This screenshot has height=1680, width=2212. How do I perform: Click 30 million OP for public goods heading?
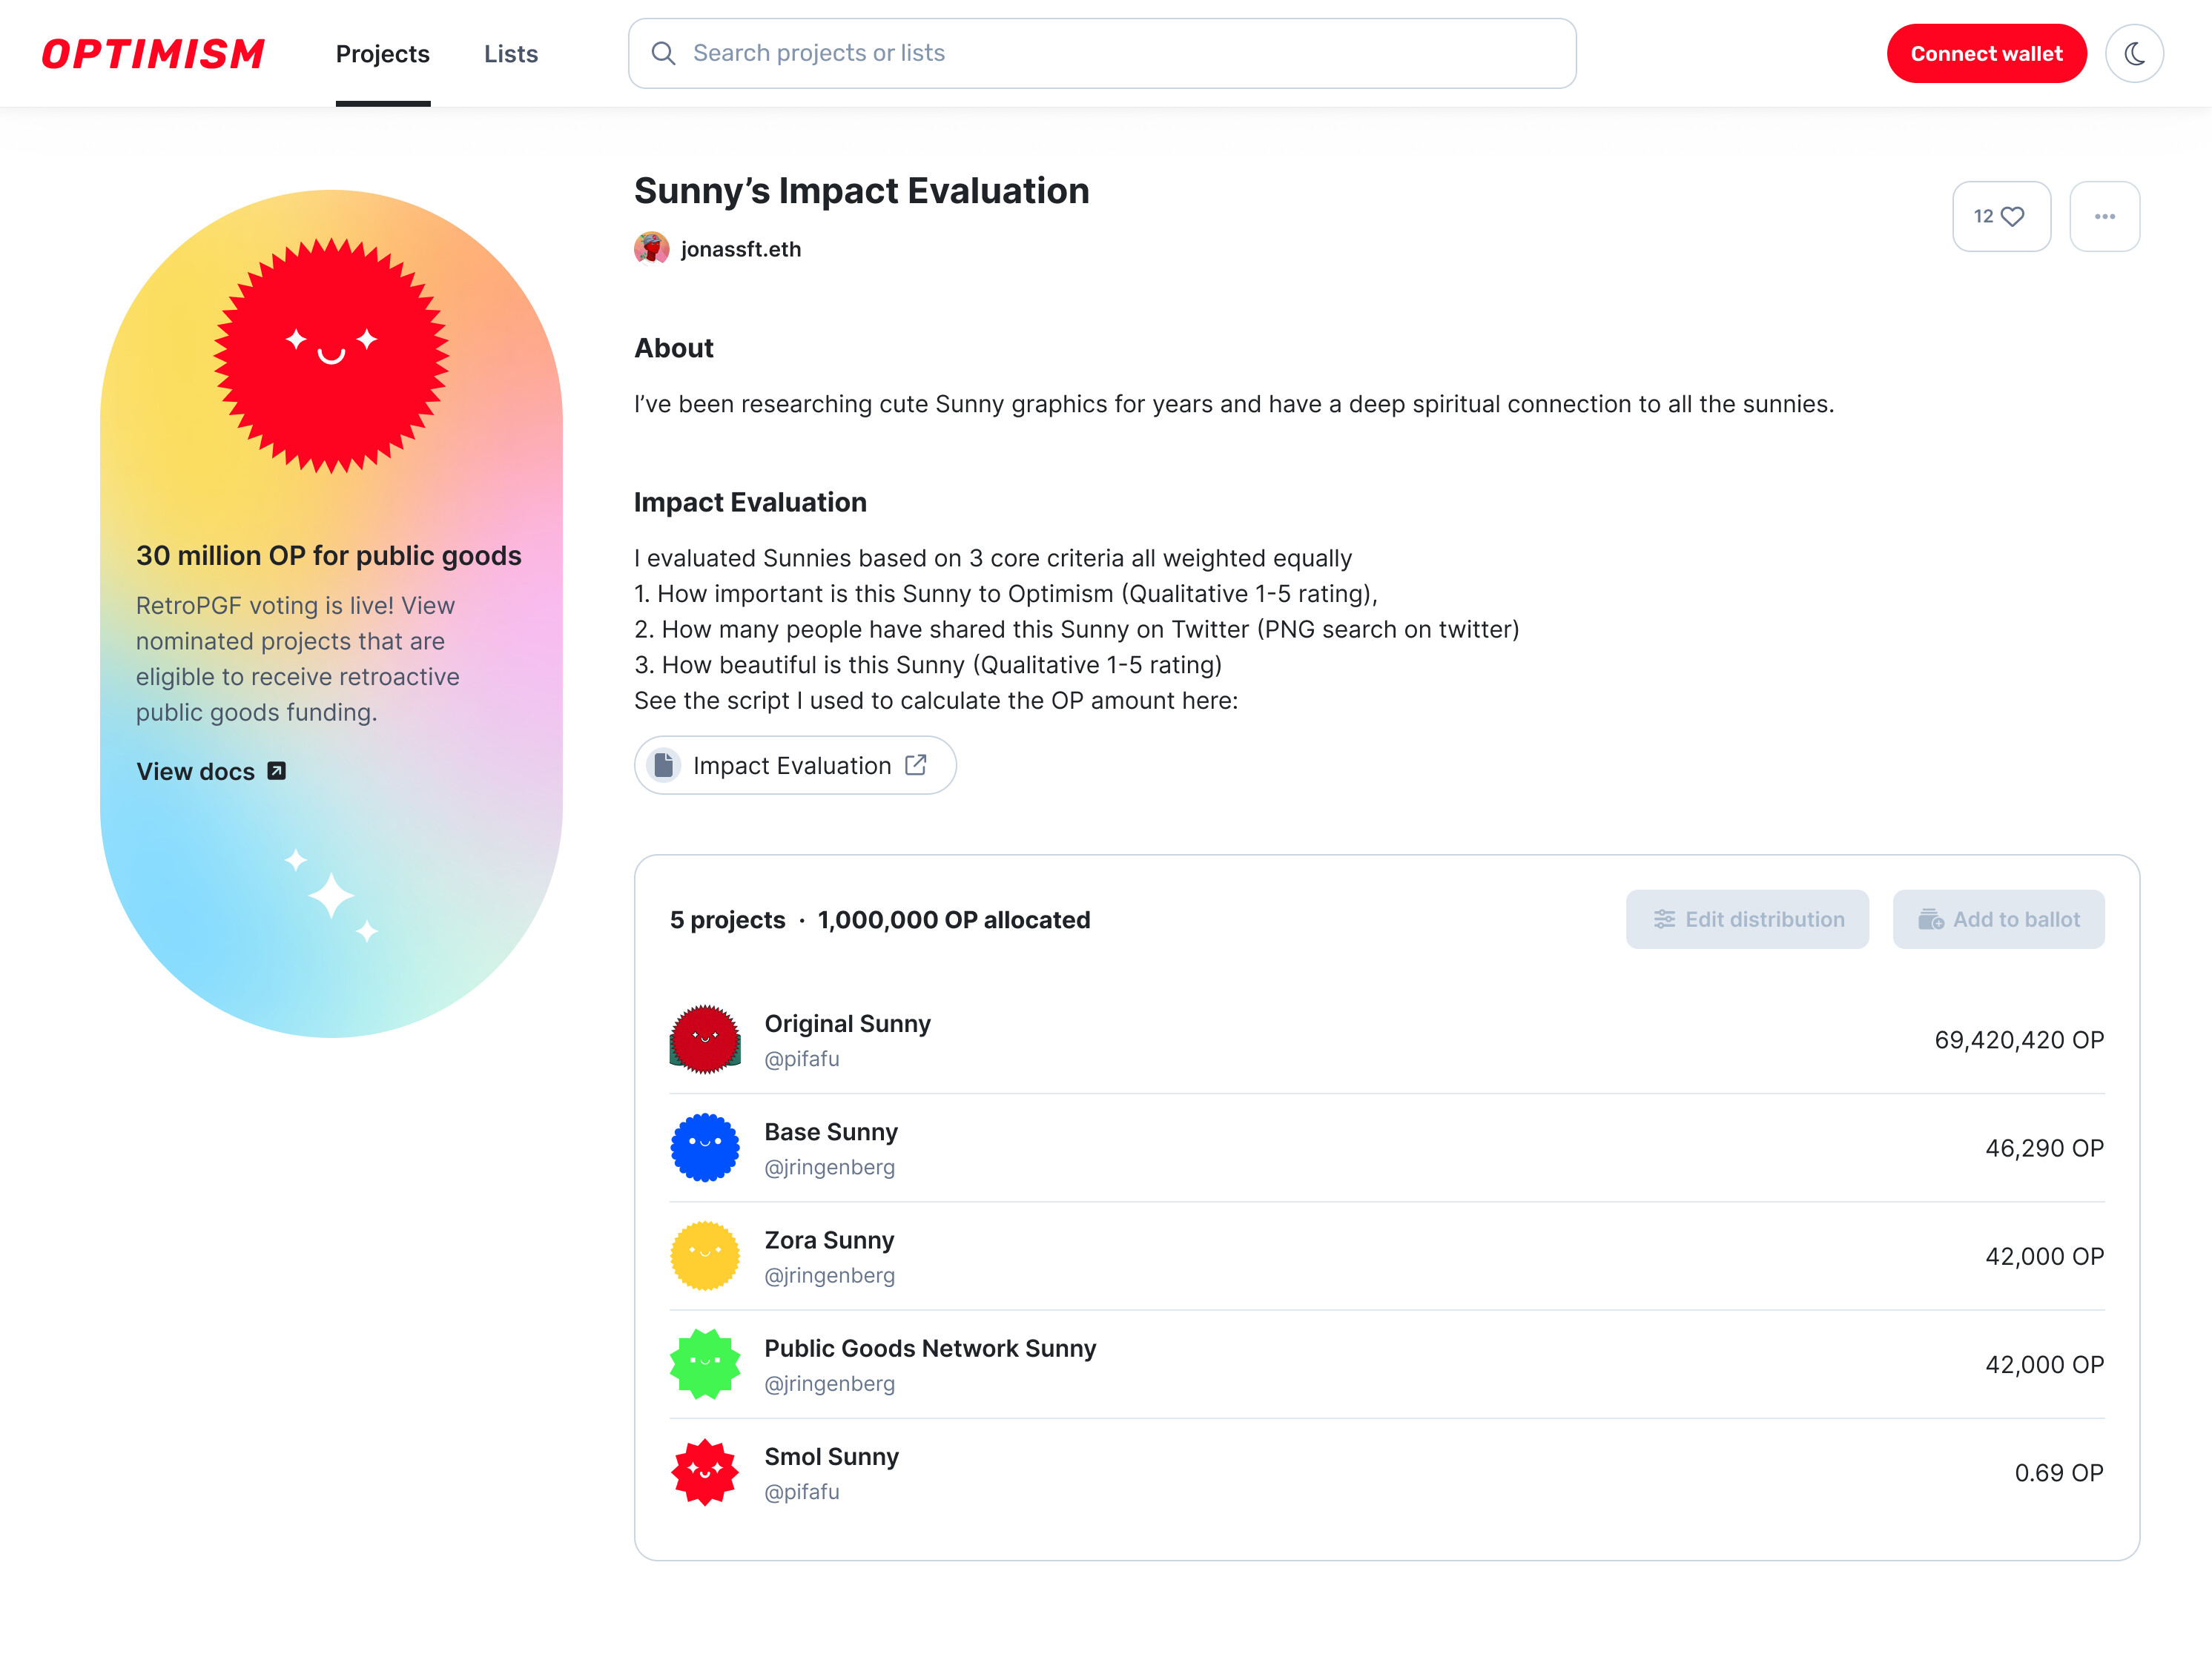coord(329,555)
